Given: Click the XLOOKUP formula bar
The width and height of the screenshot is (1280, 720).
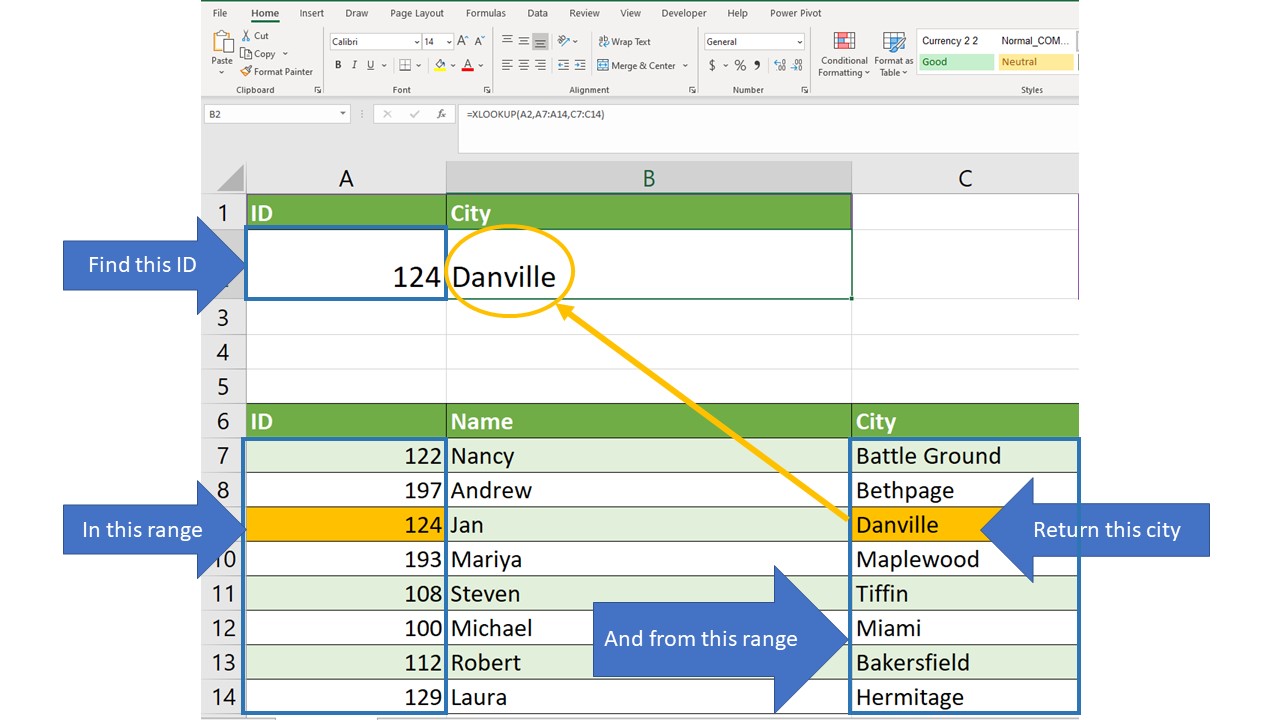Looking at the screenshot, I should pyautogui.click(x=769, y=129).
